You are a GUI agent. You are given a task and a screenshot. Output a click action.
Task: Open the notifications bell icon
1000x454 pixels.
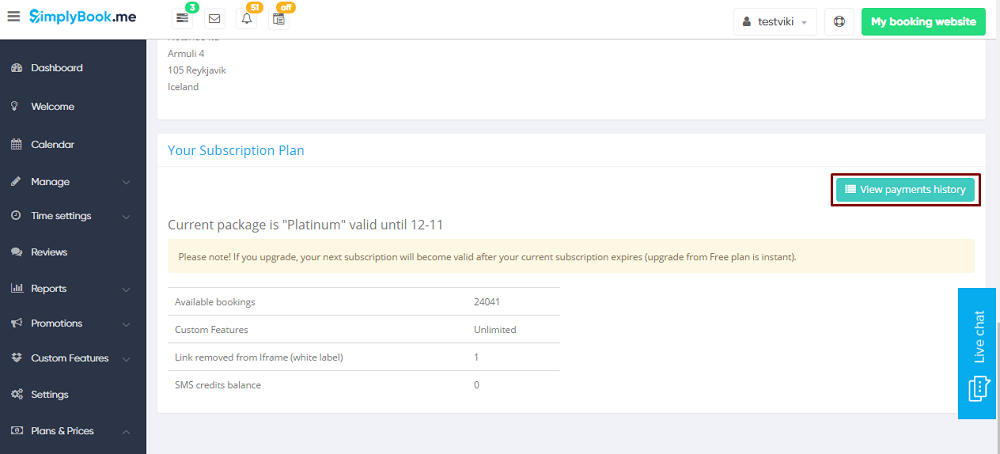pos(247,19)
